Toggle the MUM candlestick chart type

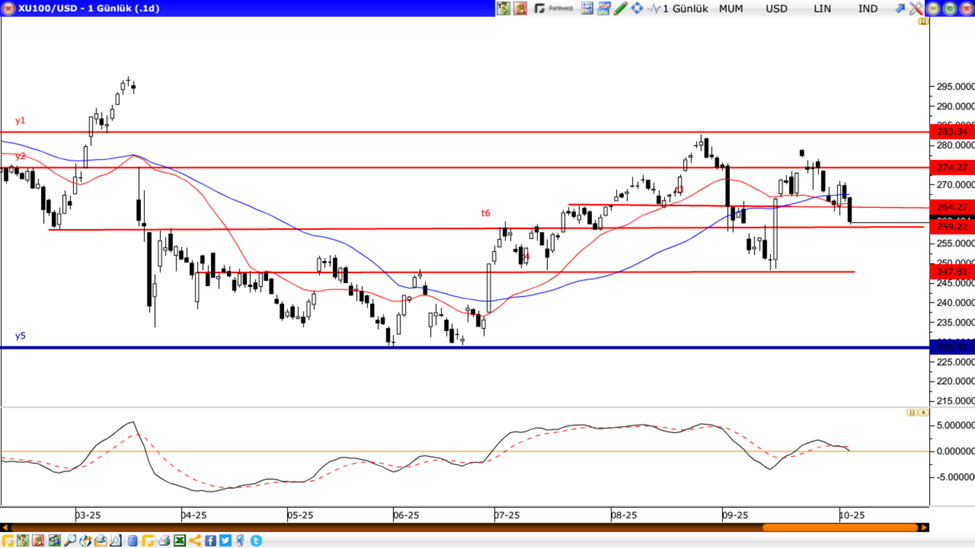point(731,8)
